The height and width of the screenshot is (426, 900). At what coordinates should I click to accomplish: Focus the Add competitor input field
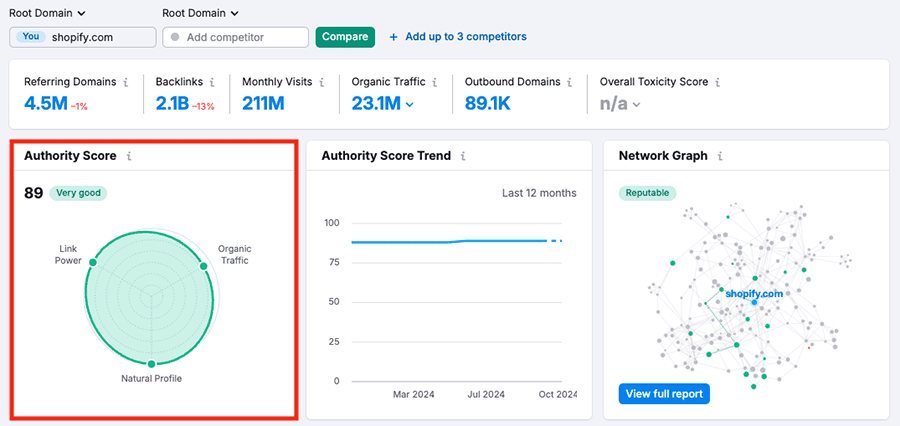[x=235, y=37]
